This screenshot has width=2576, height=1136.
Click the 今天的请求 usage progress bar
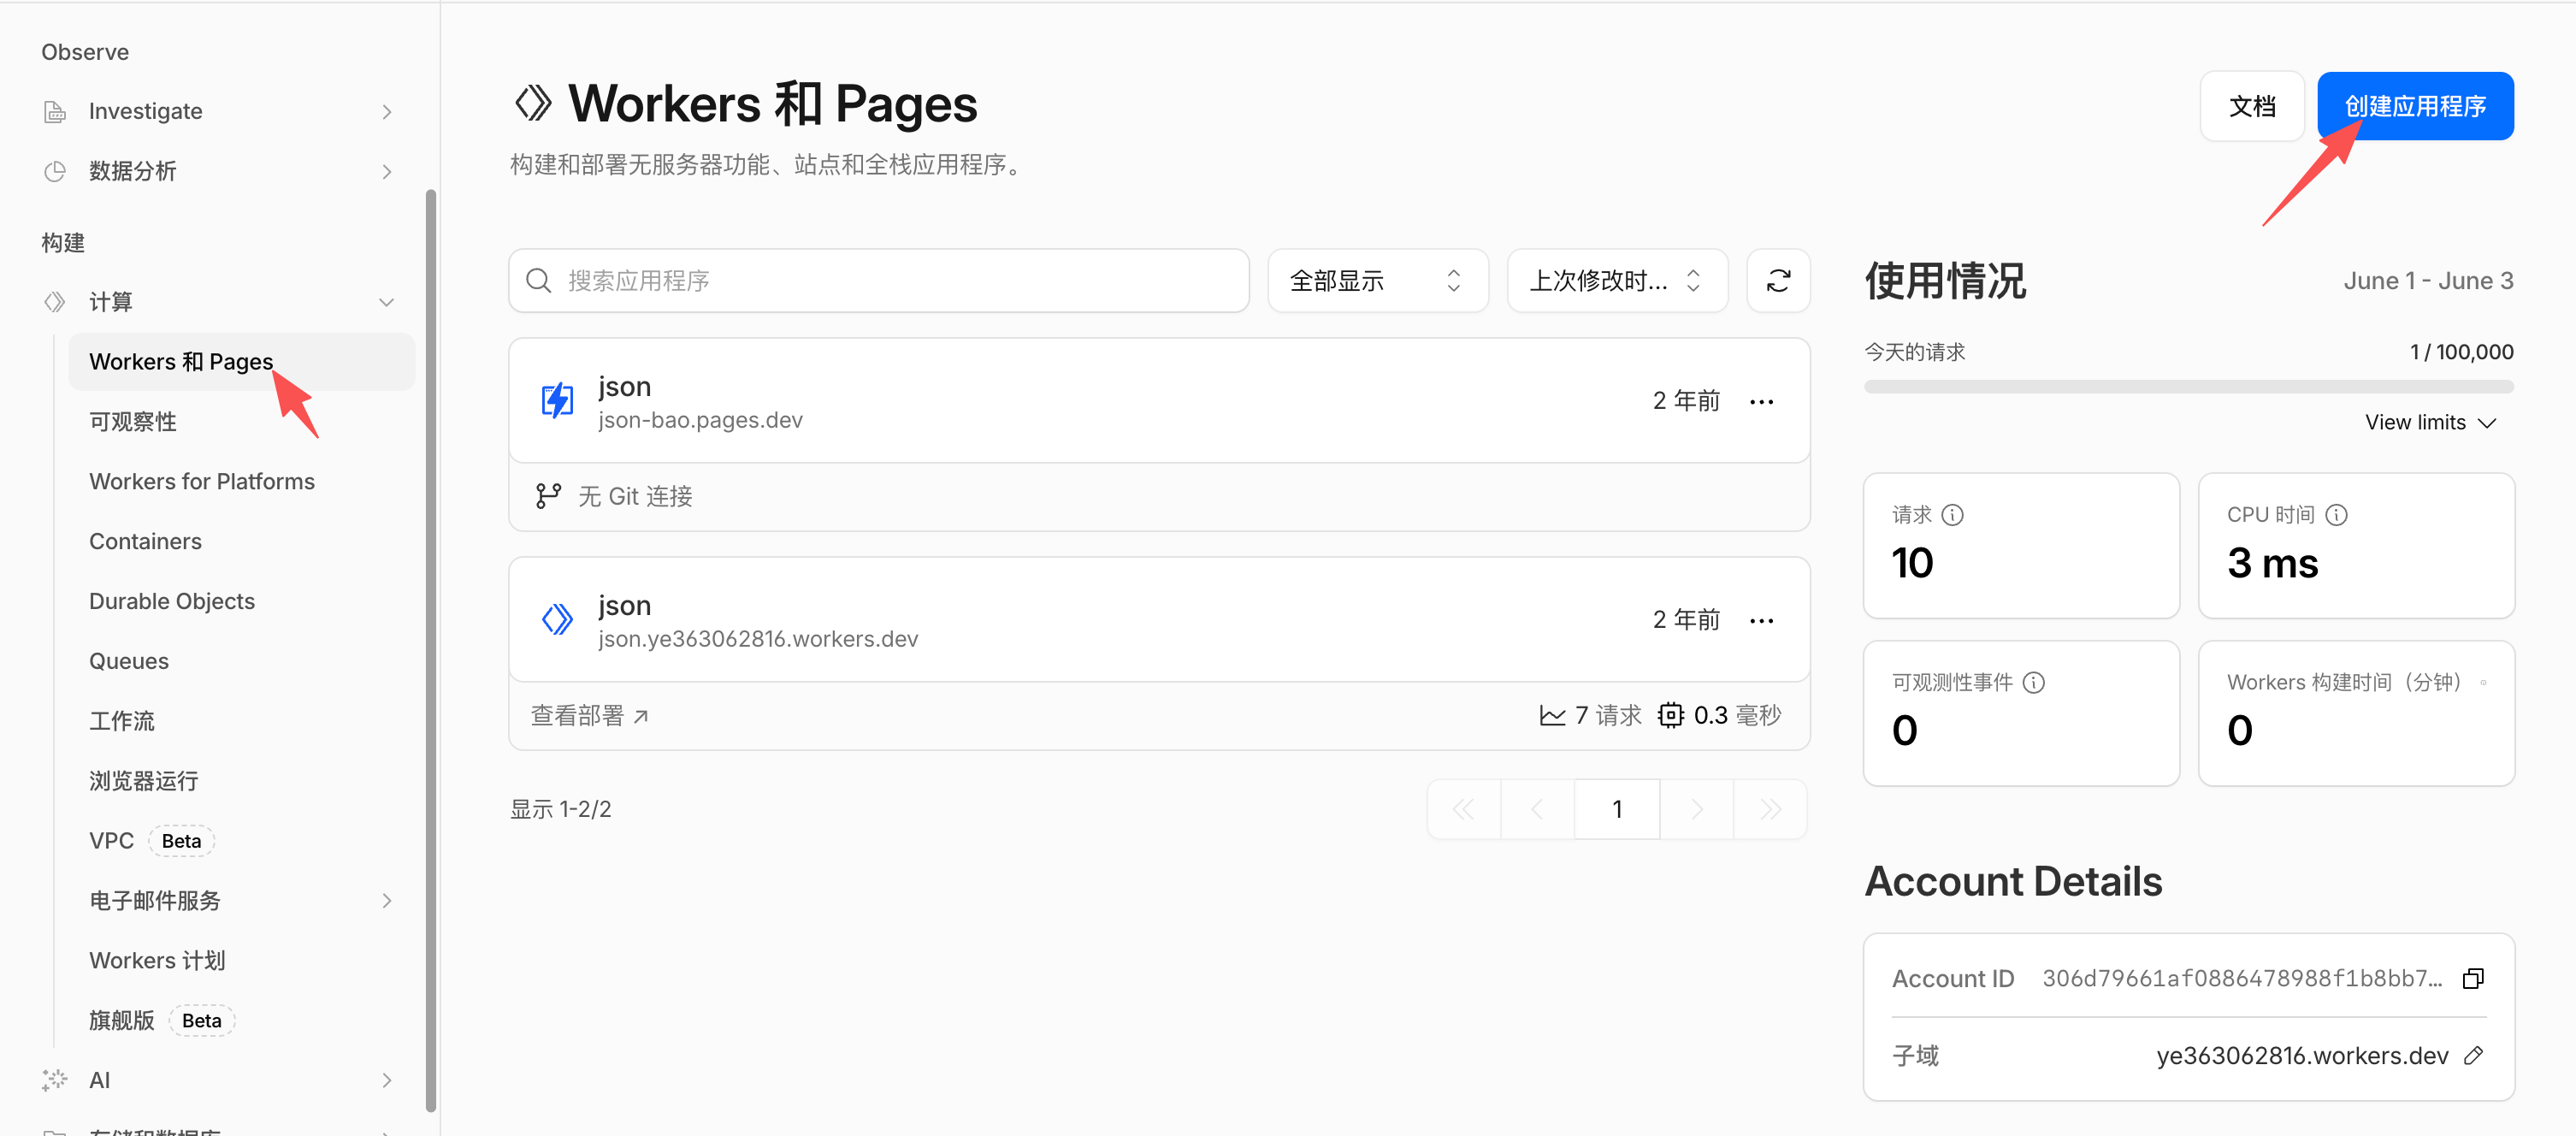tap(2188, 386)
